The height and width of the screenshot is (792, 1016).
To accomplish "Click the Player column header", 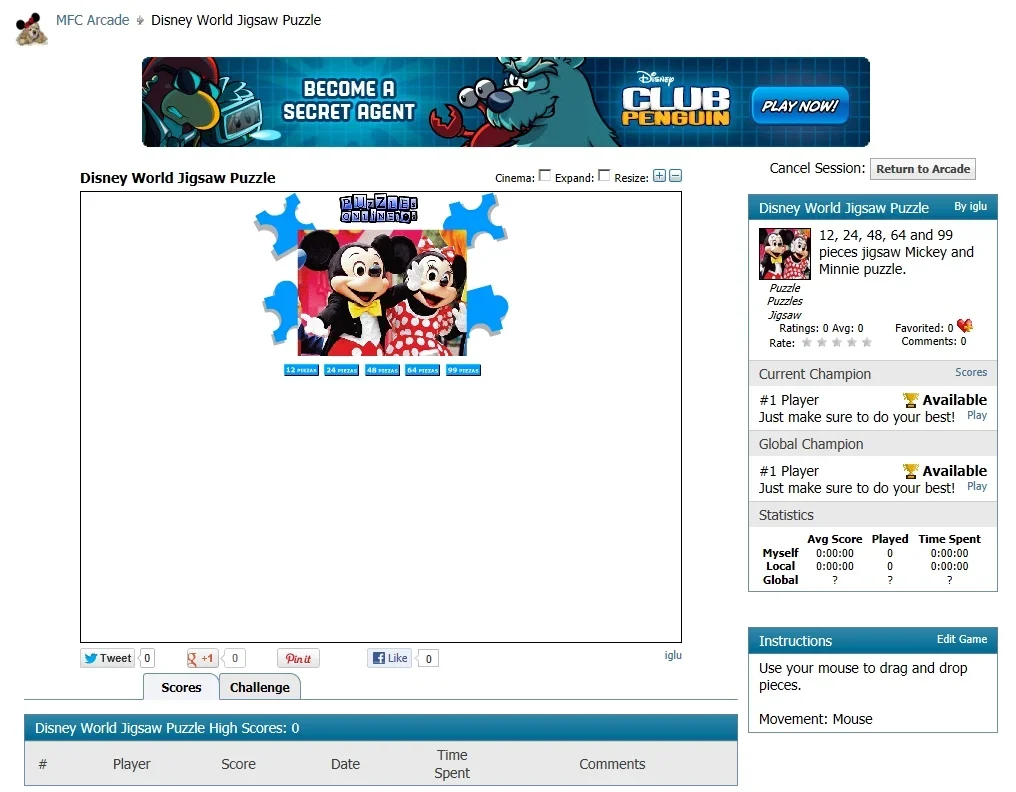I will tap(132, 764).
